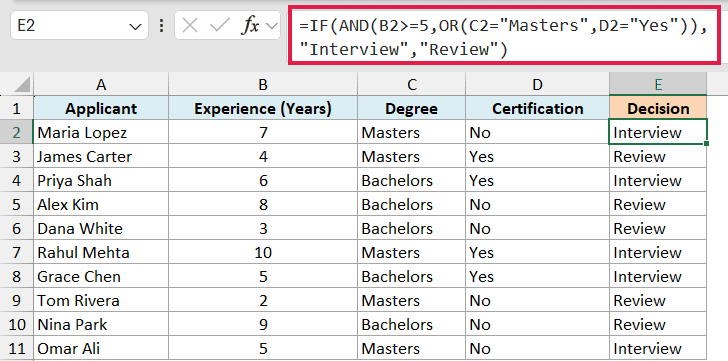This screenshot has width=728, height=361.
Task: Click Alex Kim's experience value 8
Action: point(263,204)
